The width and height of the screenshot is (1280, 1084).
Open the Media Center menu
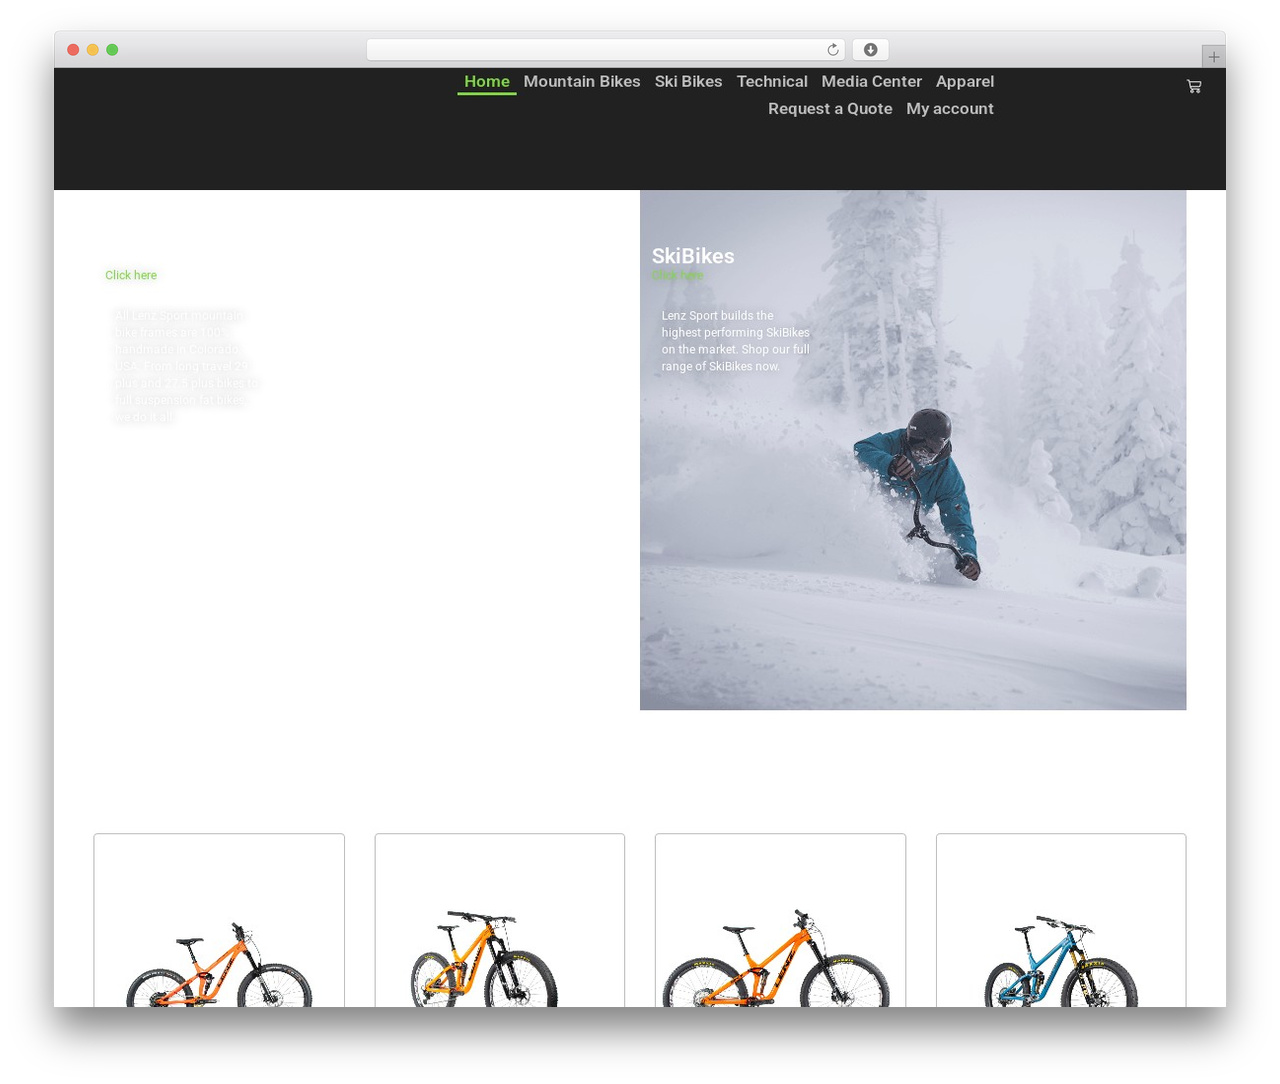tap(871, 82)
